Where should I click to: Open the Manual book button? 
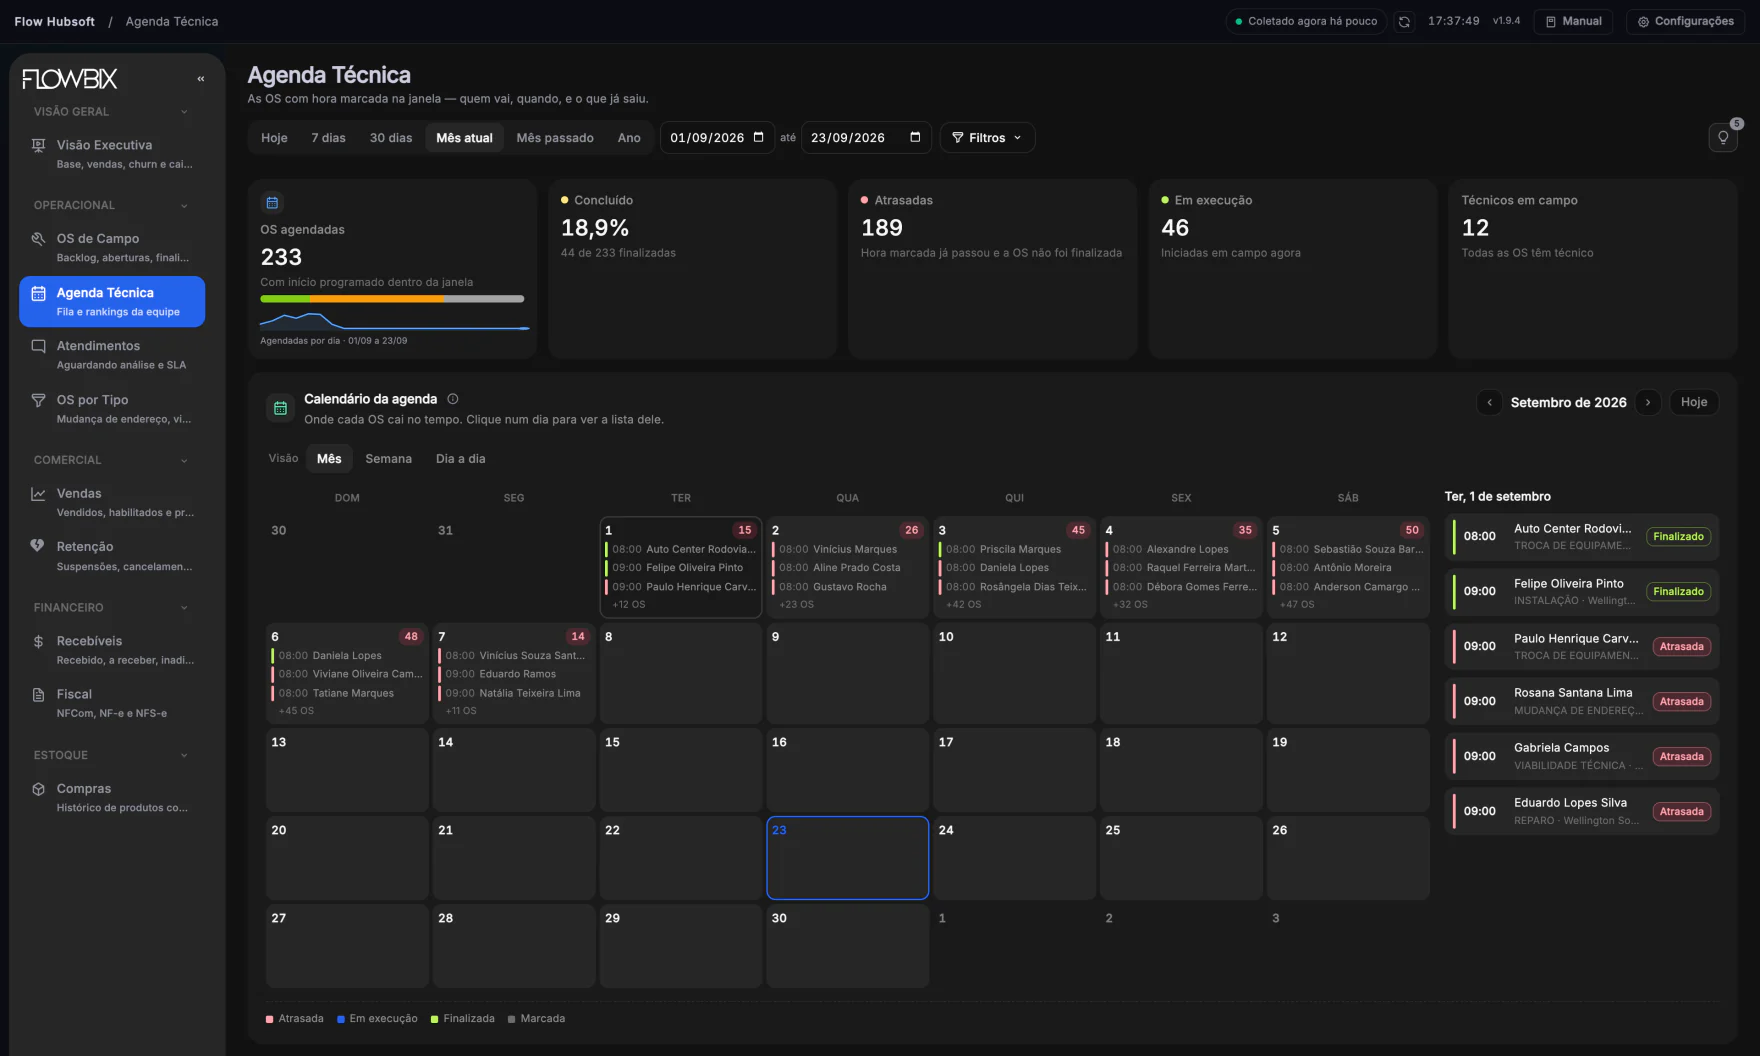1573,21
